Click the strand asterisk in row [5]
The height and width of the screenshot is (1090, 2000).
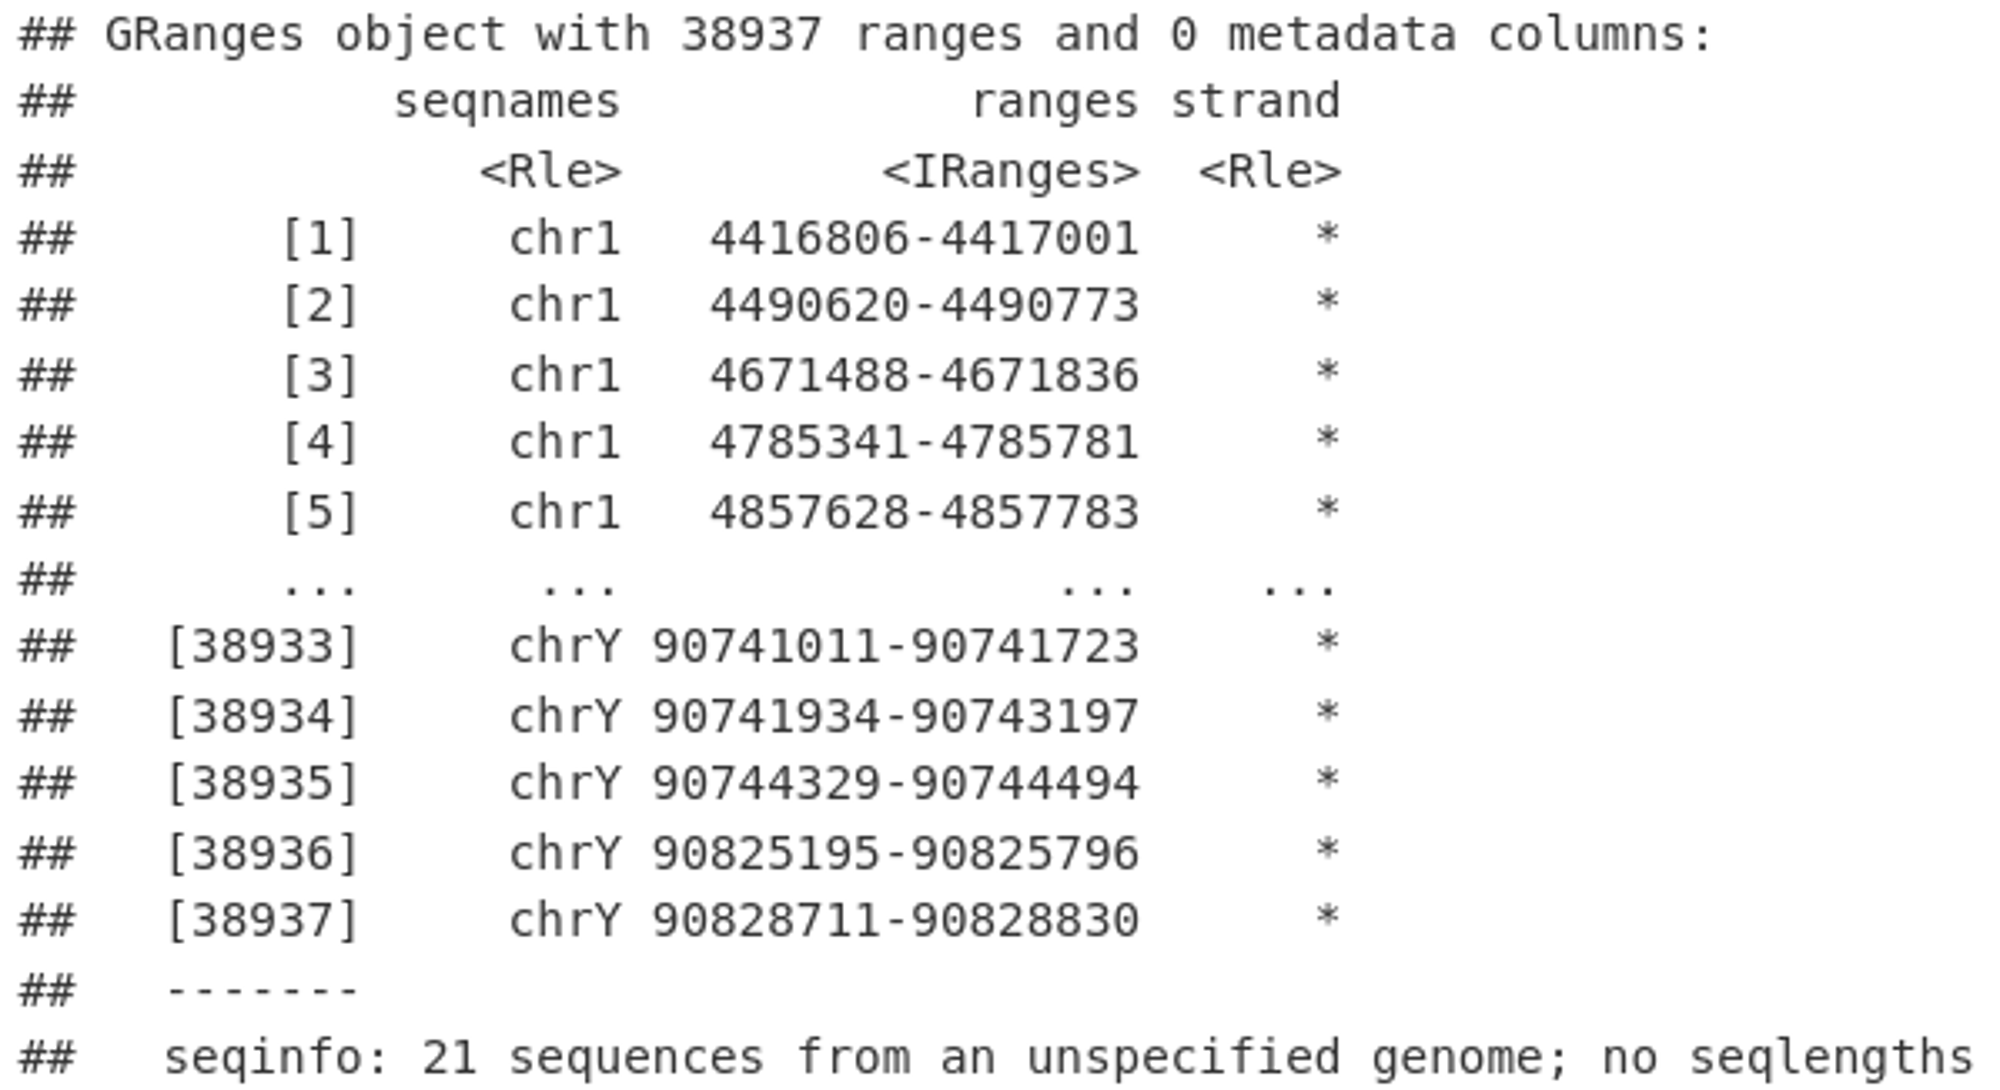[x=1327, y=510]
